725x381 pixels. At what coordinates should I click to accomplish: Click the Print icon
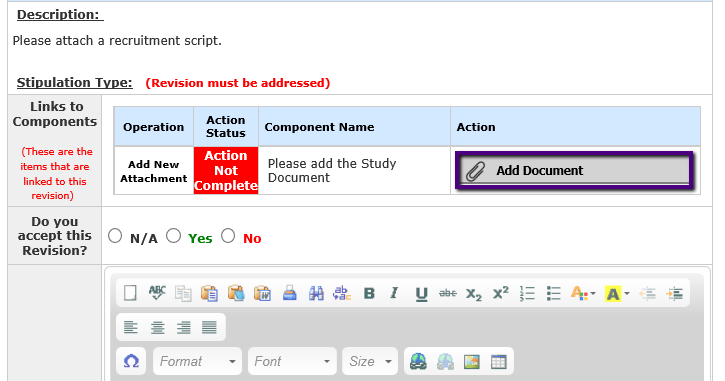point(289,293)
